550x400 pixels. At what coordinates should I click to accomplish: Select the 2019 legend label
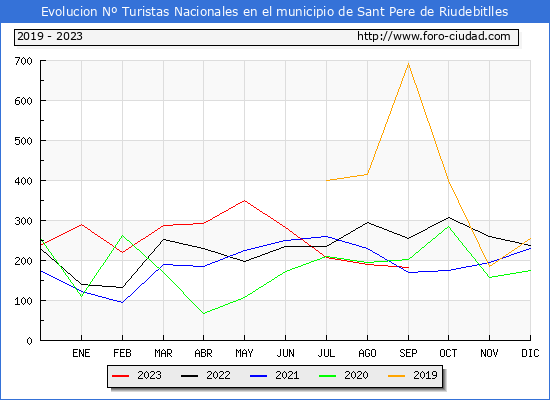(x=425, y=375)
